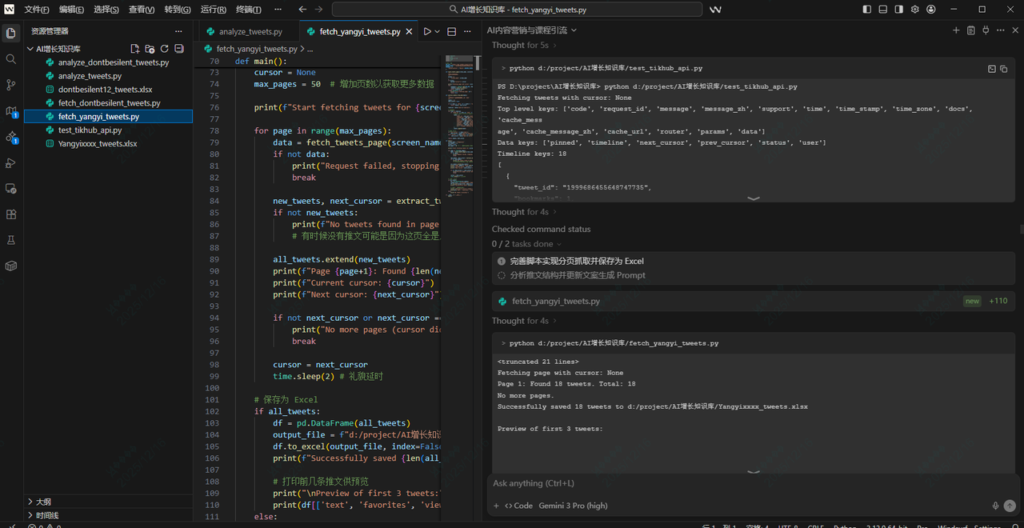Switch to the analyze_tweets.py tab
Viewport: 1024px width, 528px height.
[x=249, y=31]
